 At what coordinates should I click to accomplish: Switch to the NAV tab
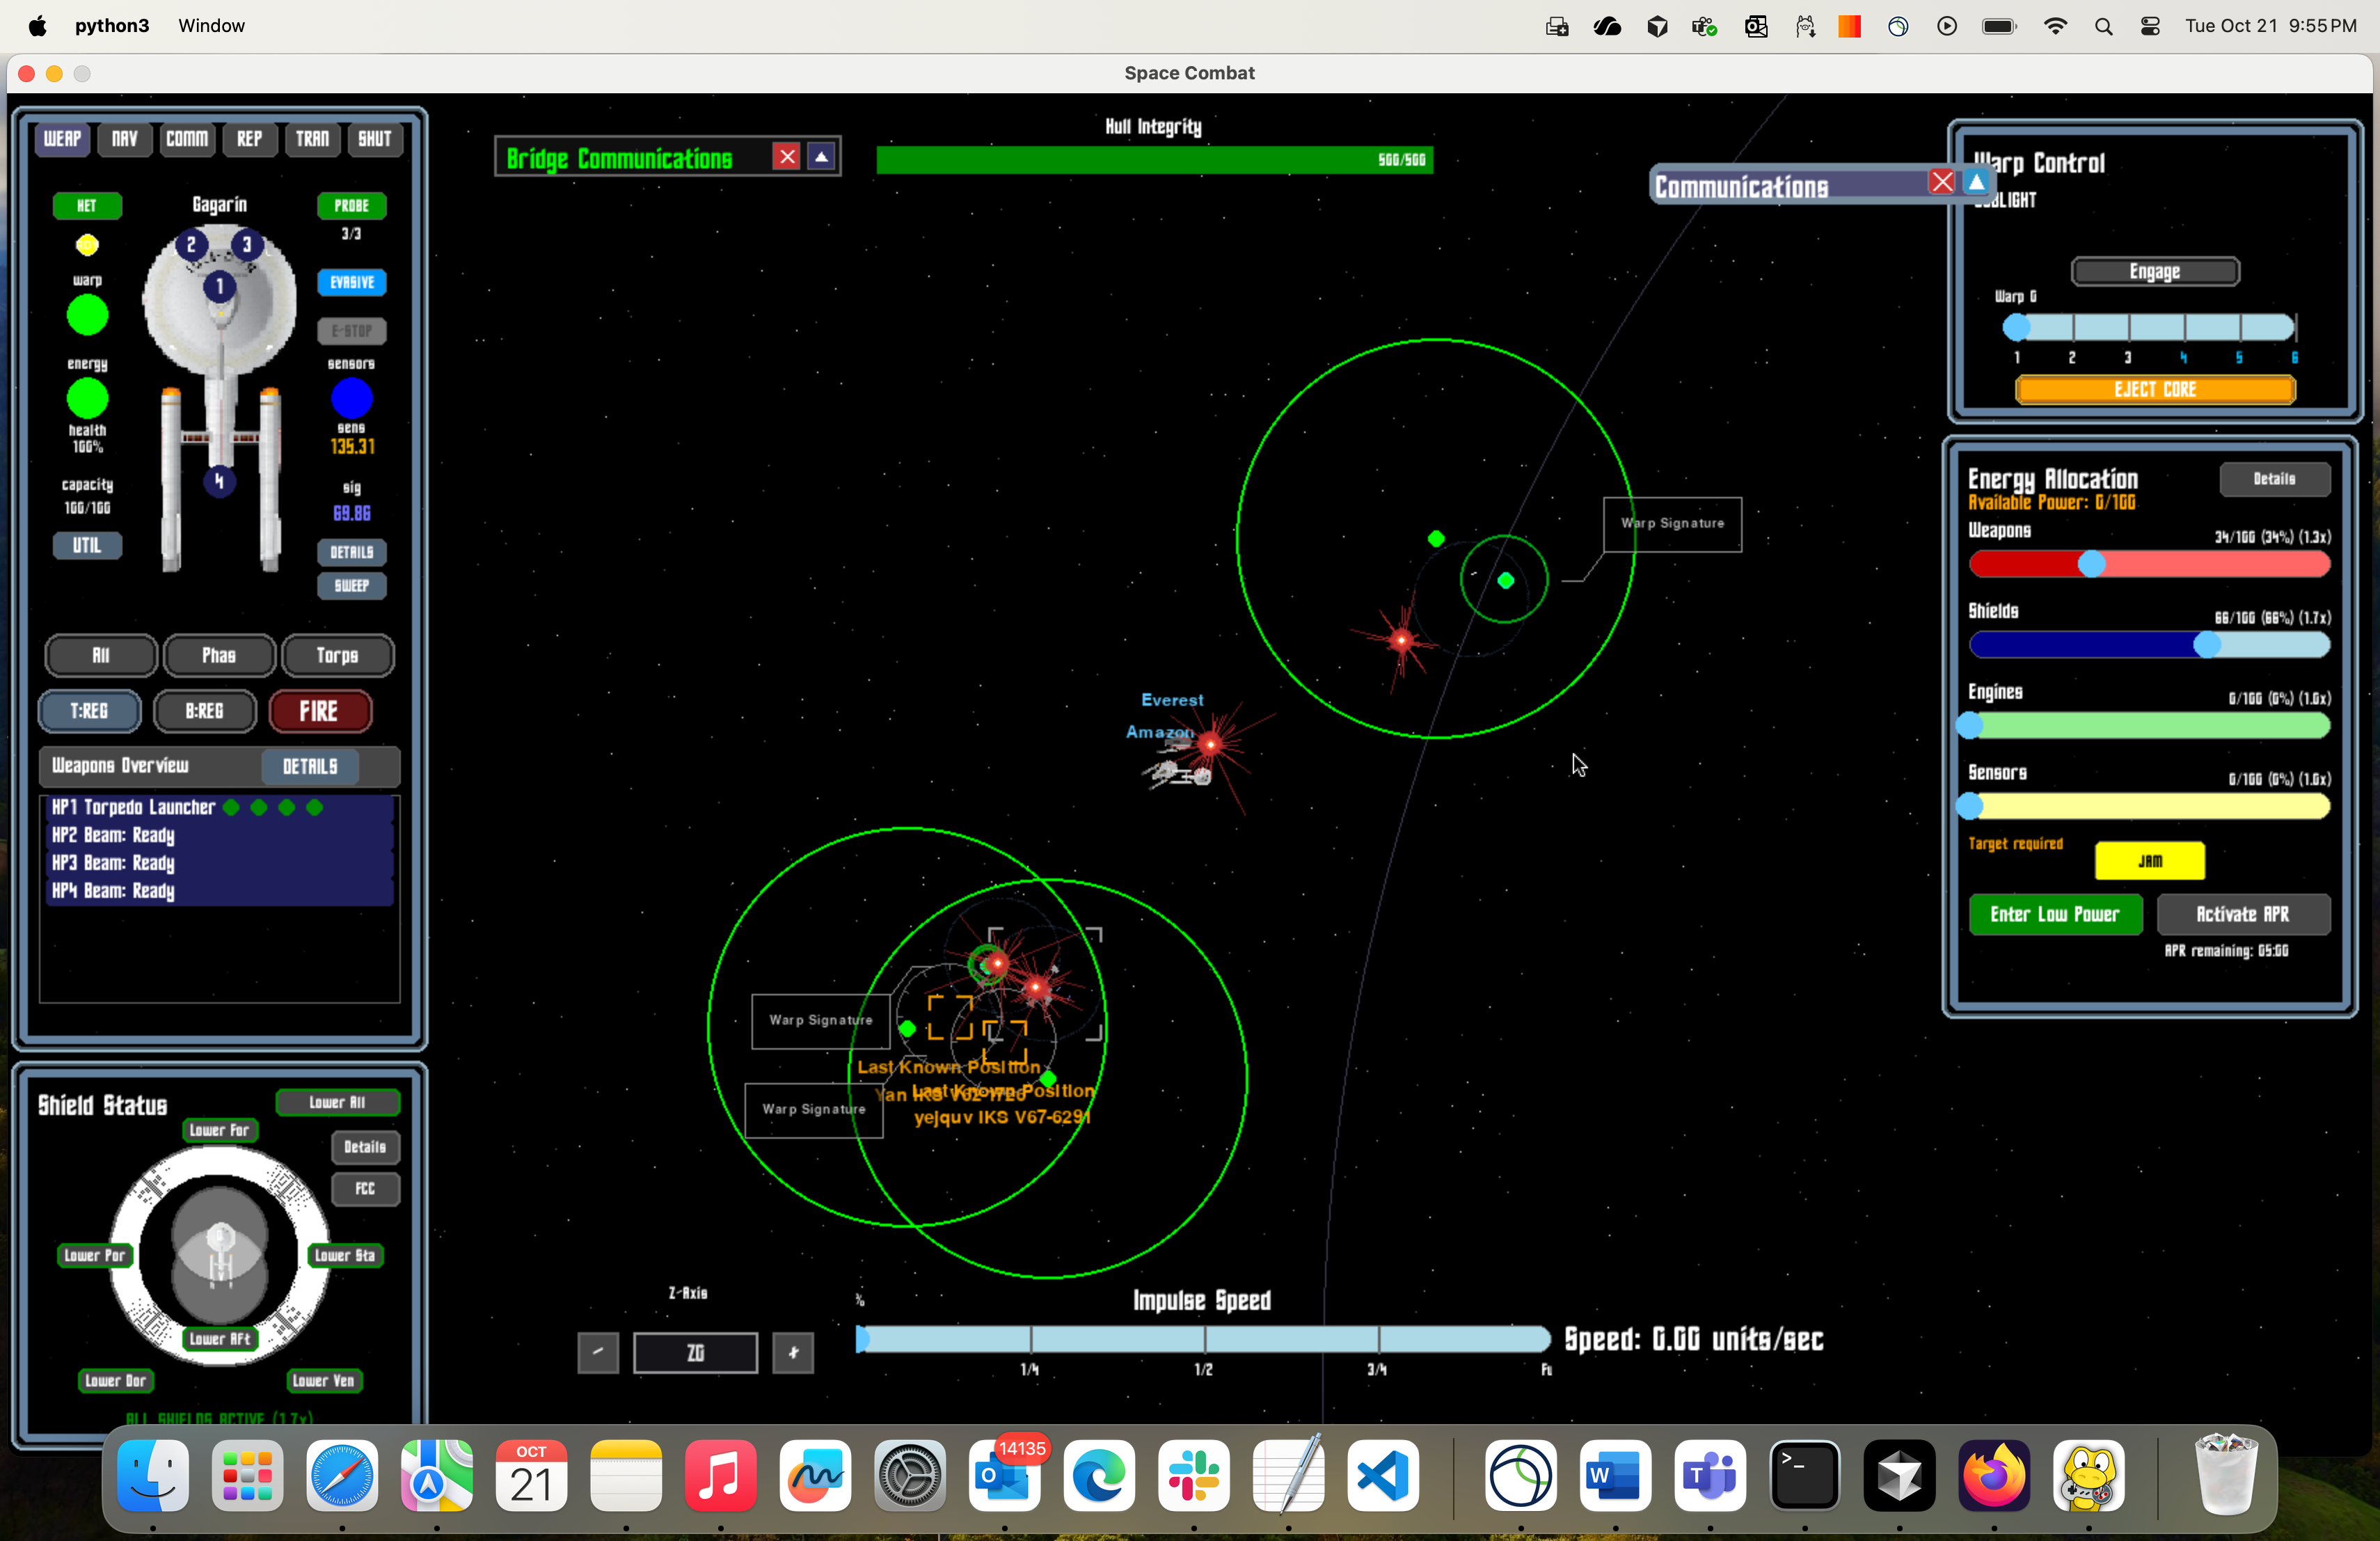[x=125, y=139]
